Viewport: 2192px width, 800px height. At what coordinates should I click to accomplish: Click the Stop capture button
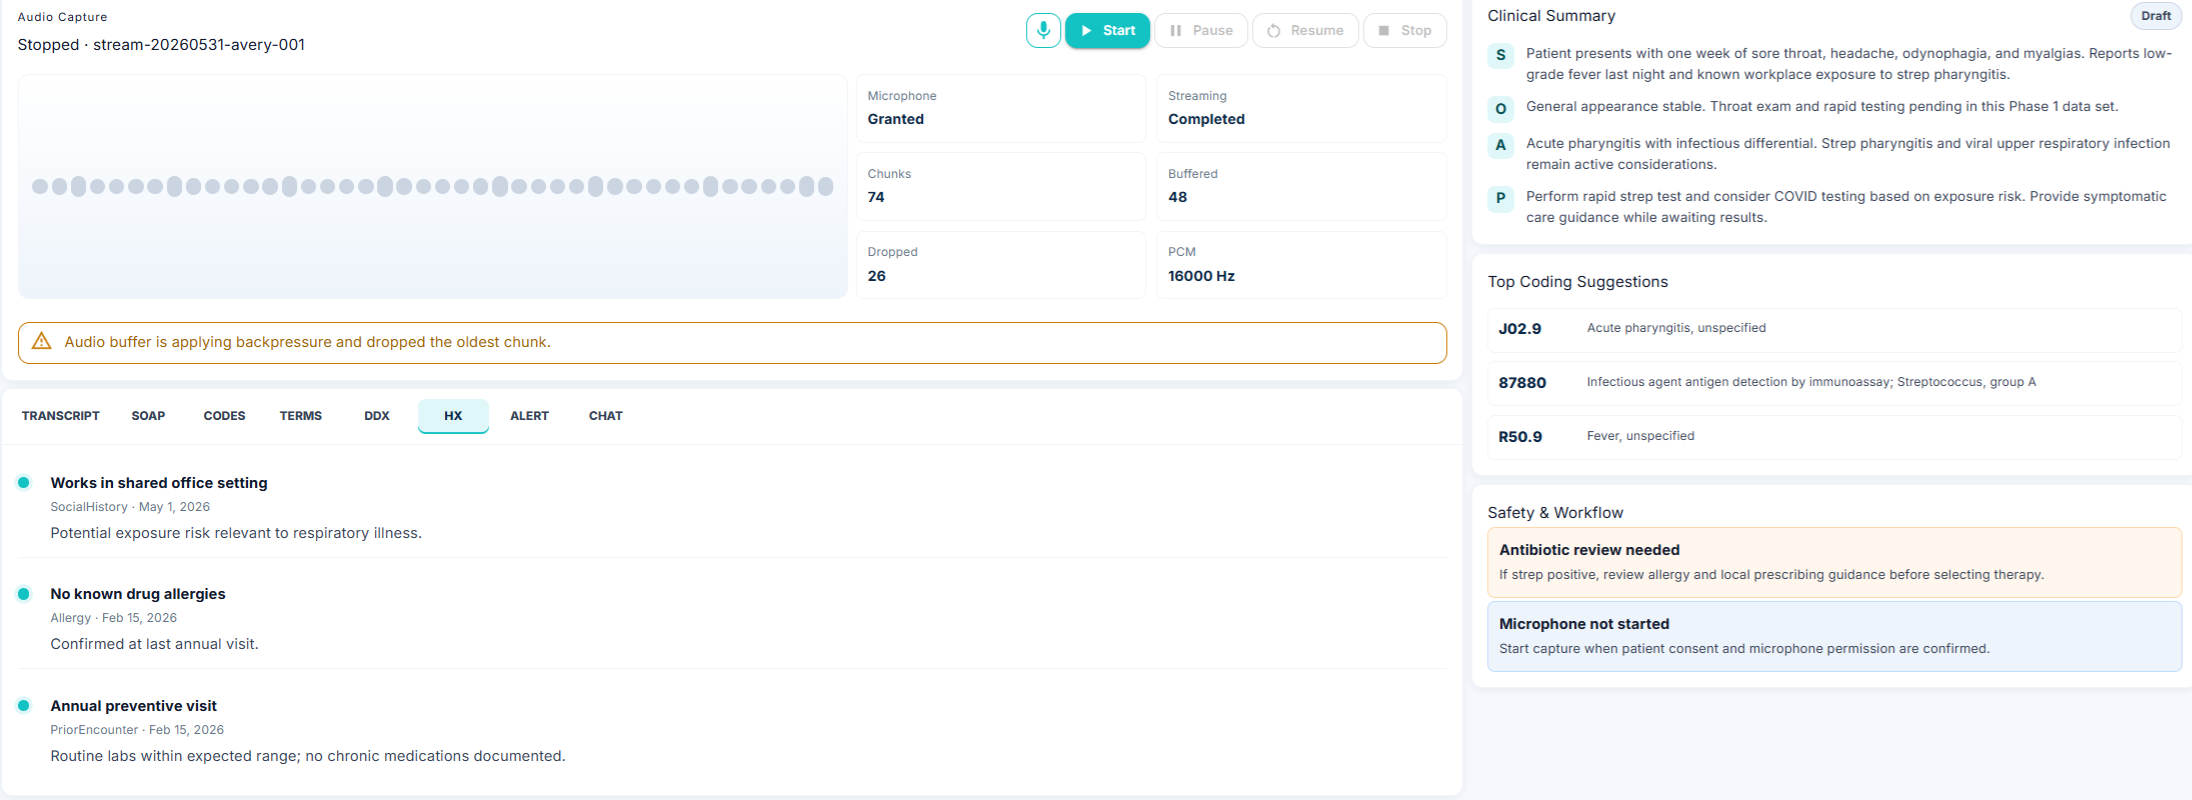(x=1405, y=31)
